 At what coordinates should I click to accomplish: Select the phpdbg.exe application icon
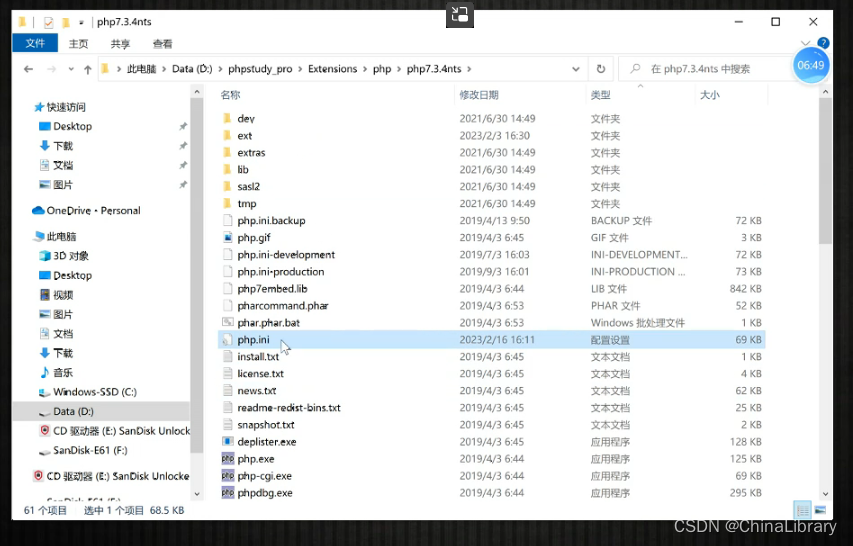(227, 493)
